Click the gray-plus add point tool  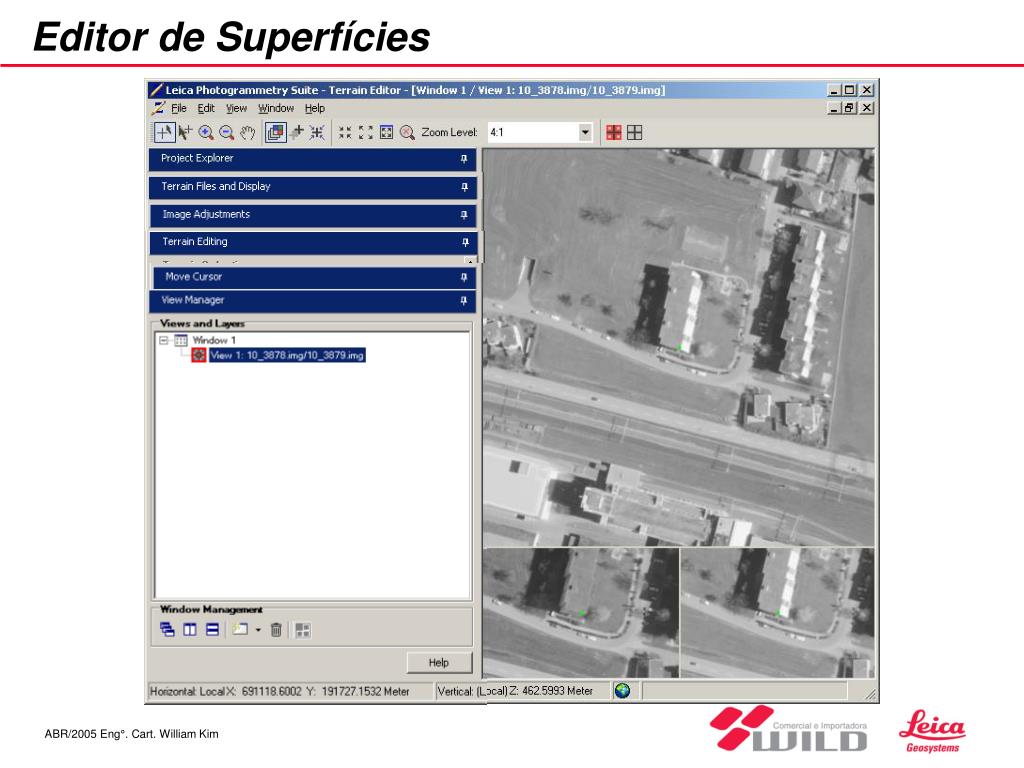click(x=297, y=133)
